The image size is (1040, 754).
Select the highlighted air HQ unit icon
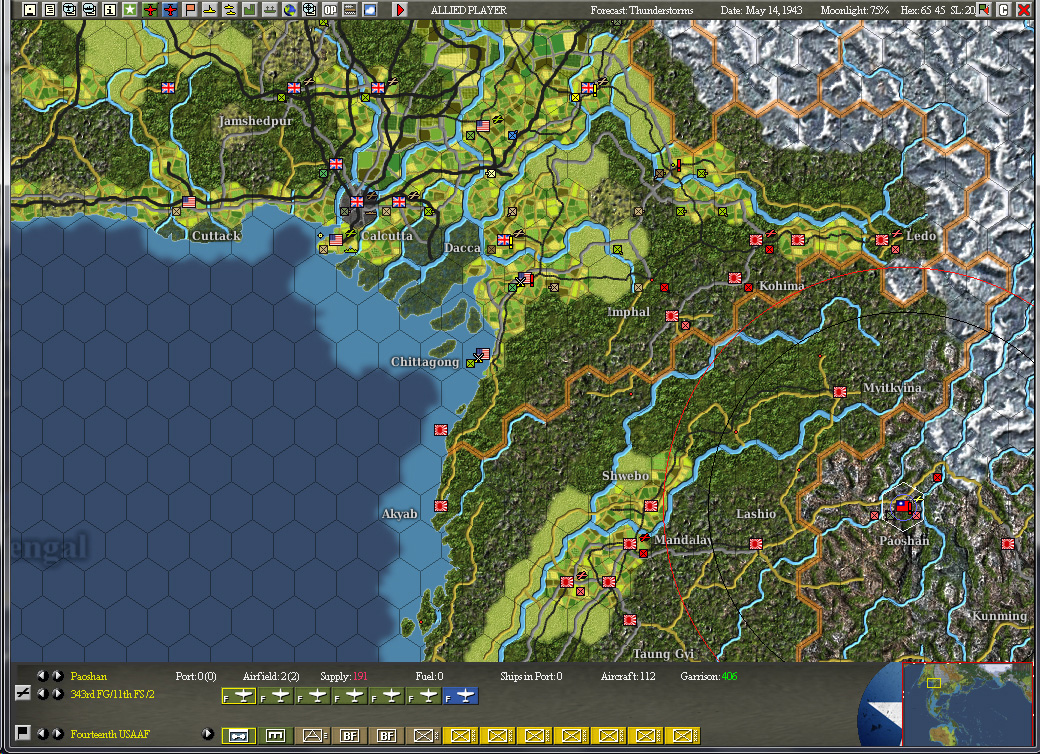[239, 735]
